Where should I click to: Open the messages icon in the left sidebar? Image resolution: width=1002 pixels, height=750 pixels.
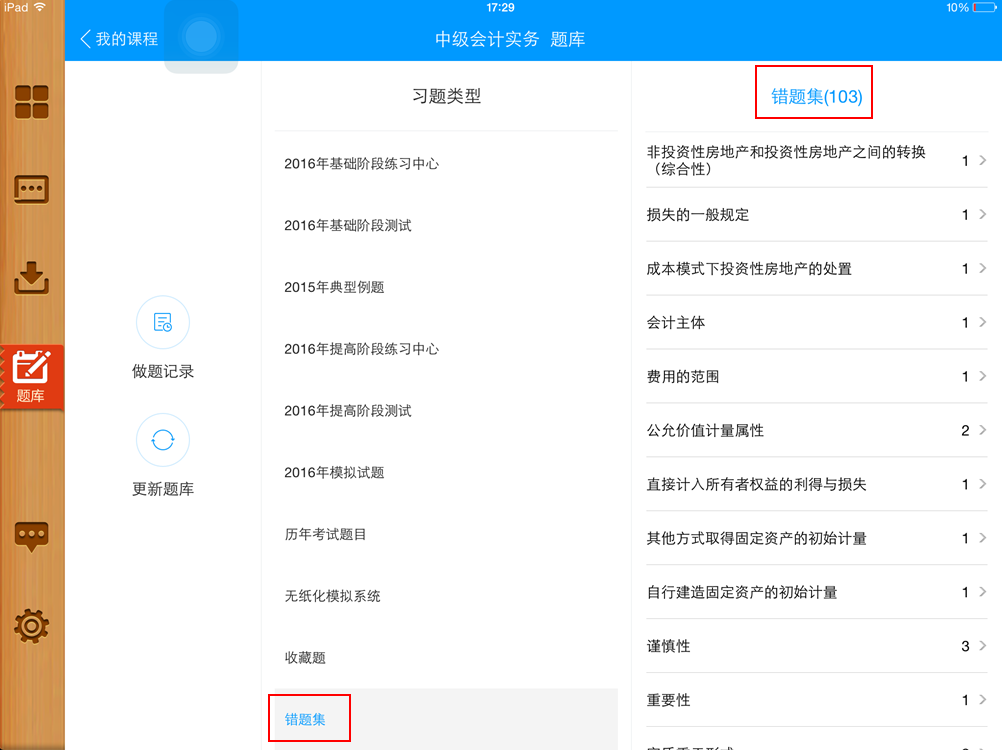(x=31, y=189)
